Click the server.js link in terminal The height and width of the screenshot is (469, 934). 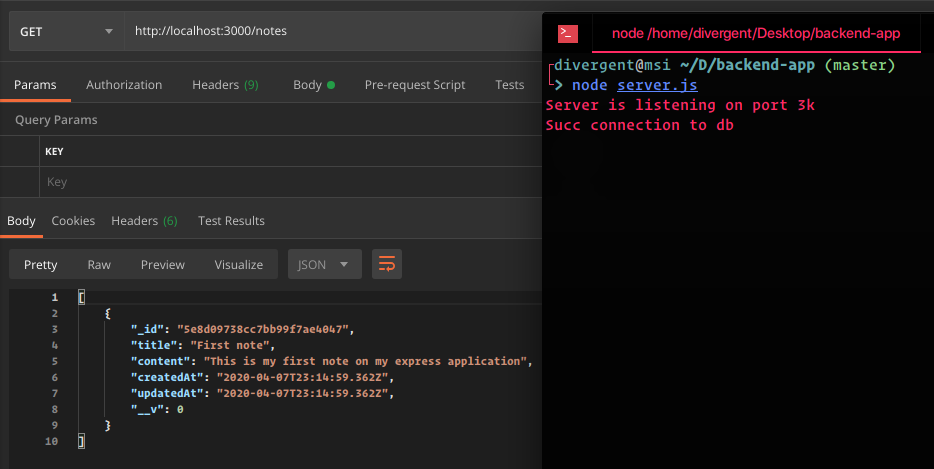pos(657,85)
